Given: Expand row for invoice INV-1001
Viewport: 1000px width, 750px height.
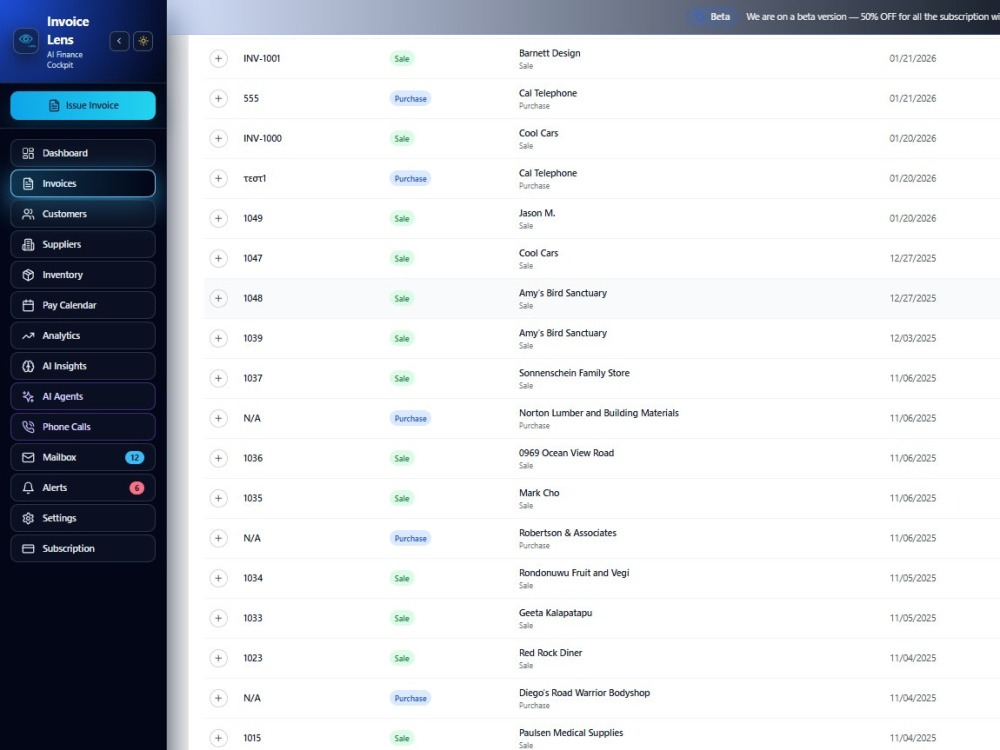Looking at the screenshot, I should point(218,59).
